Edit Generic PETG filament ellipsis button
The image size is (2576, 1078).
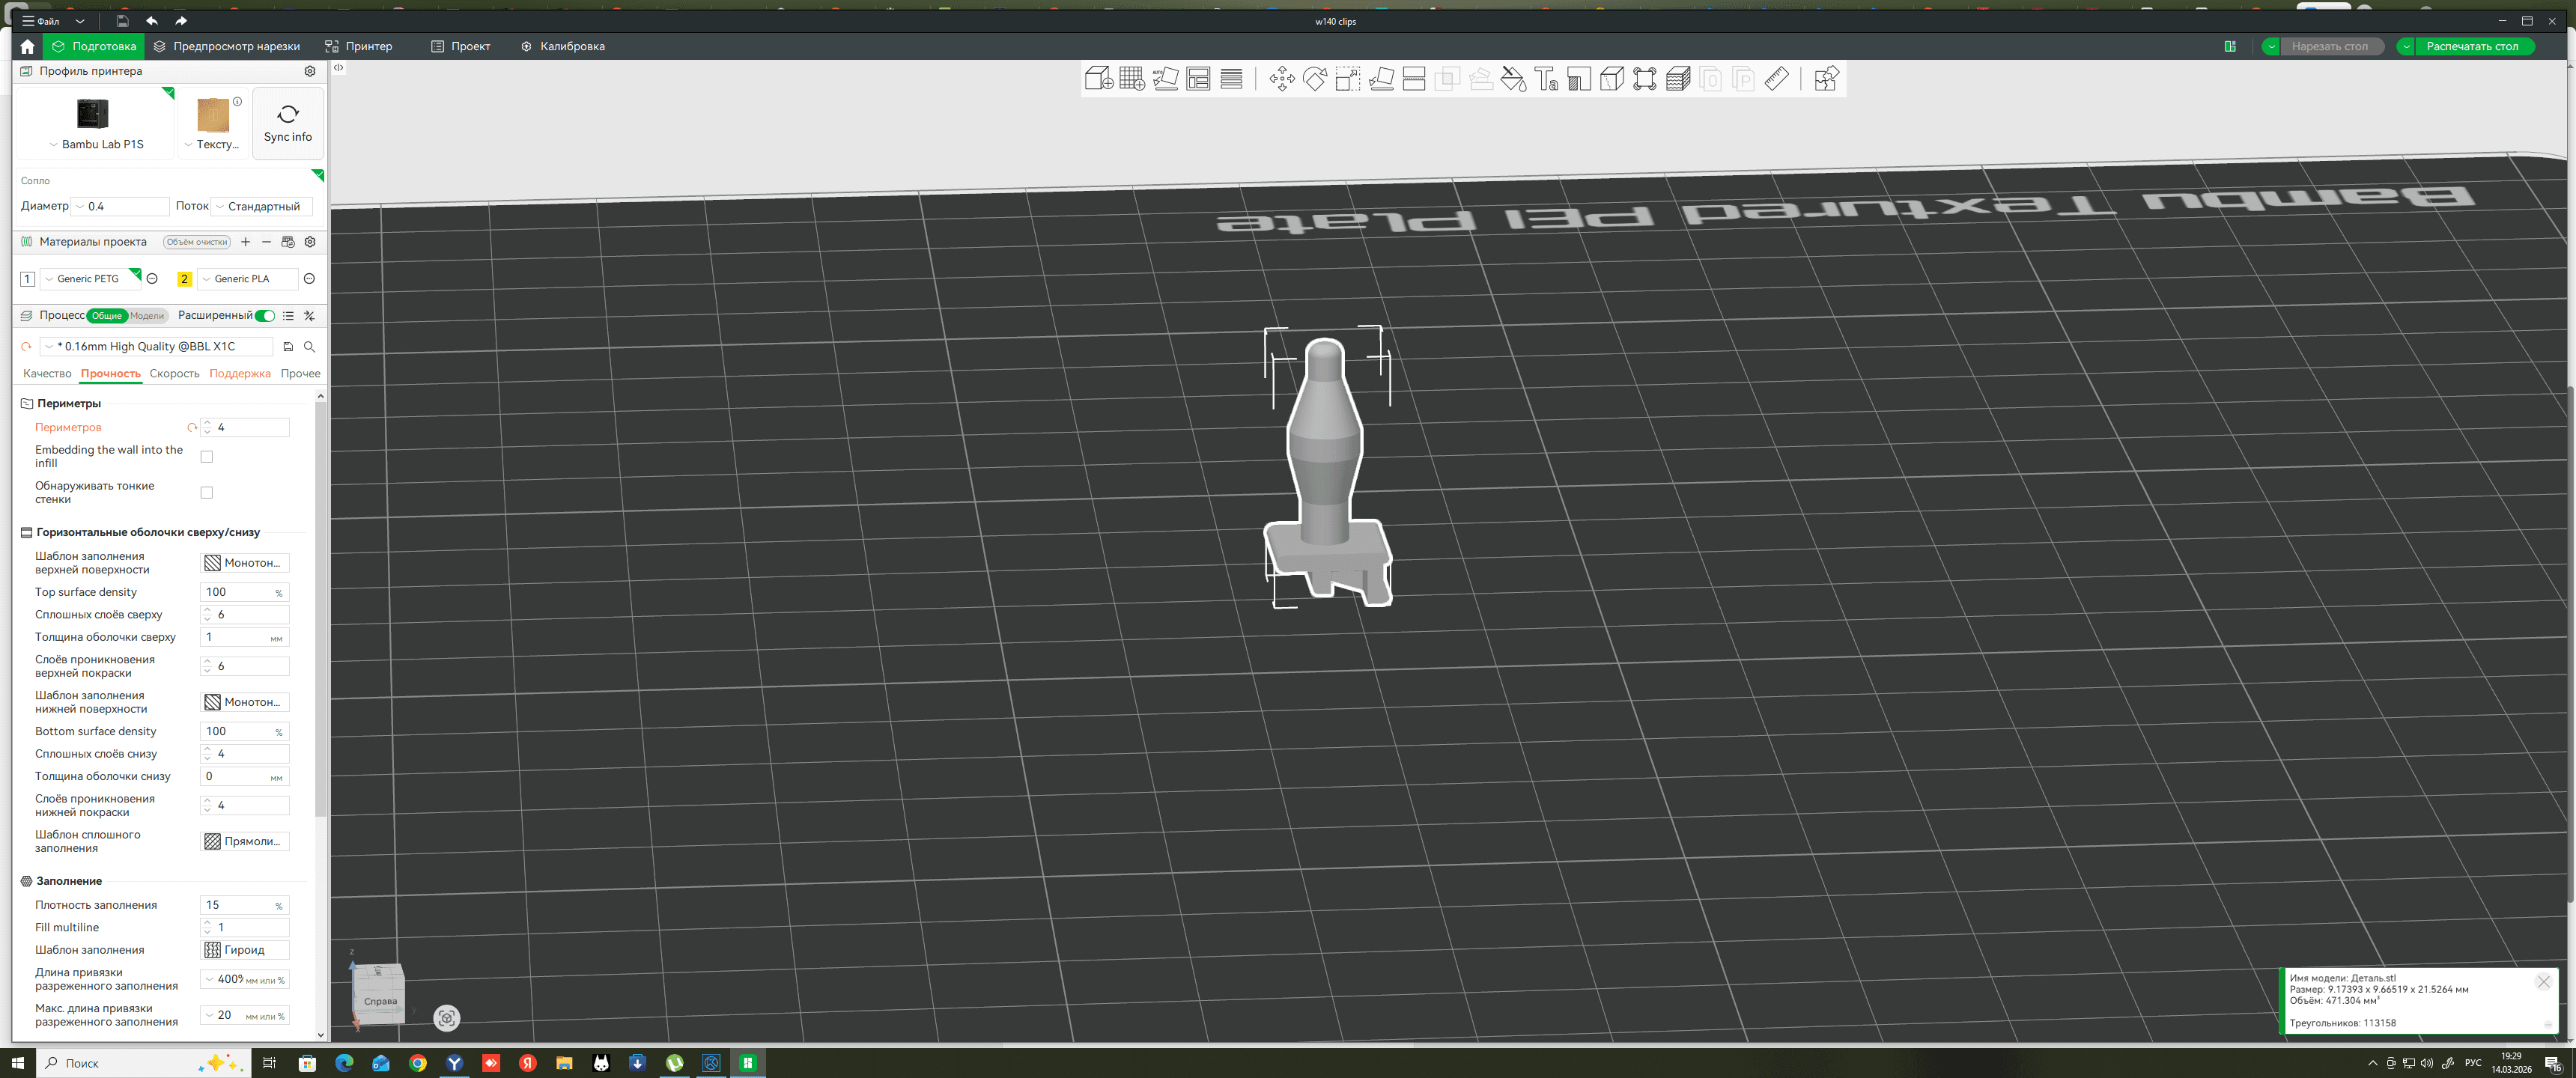coord(152,279)
